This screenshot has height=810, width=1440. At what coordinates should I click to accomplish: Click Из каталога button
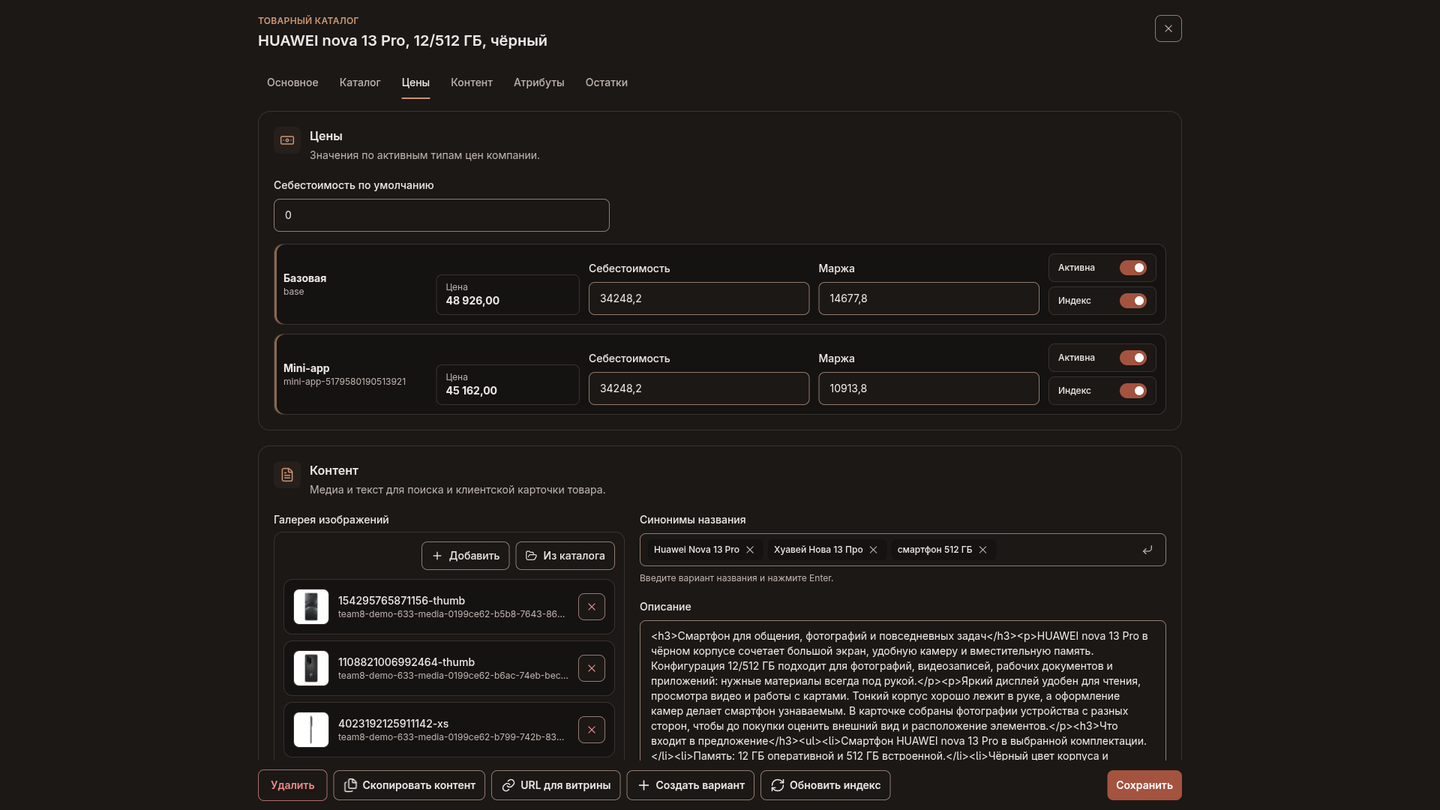tap(565, 556)
